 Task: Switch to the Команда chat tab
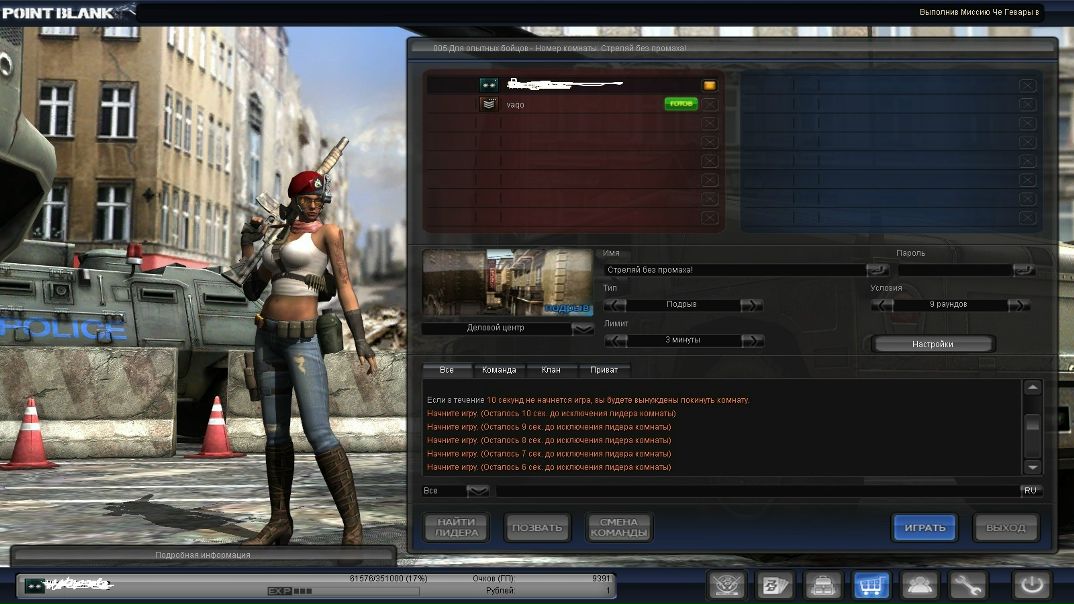(499, 370)
